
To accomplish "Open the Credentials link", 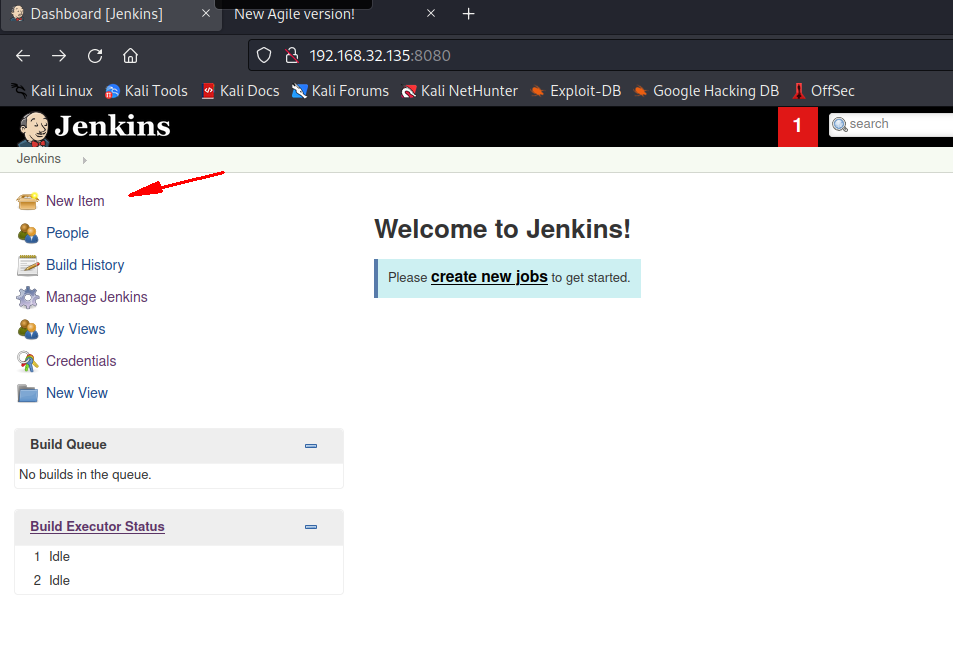I will (x=81, y=361).
